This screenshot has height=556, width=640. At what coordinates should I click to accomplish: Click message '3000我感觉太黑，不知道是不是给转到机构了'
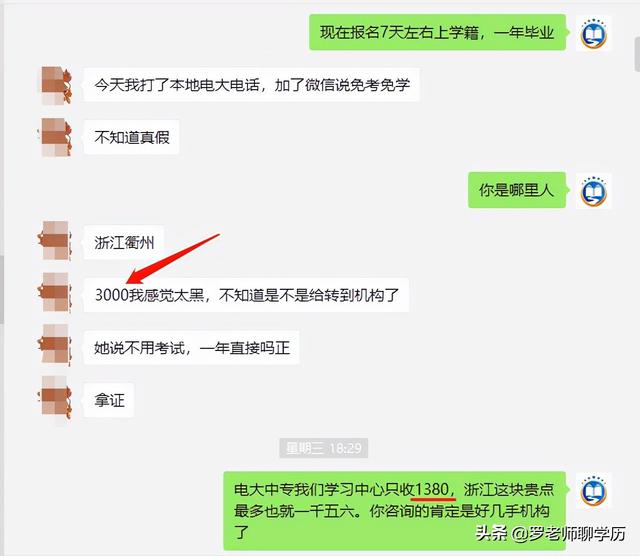pyautogui.click(x=246, y=295)
